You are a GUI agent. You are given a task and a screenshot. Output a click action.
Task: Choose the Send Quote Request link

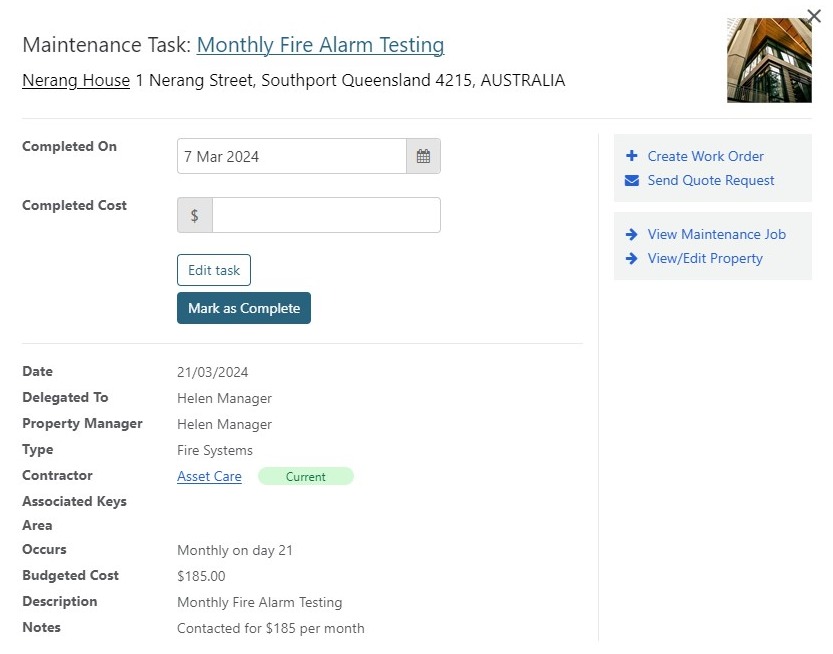click(710, 181)
